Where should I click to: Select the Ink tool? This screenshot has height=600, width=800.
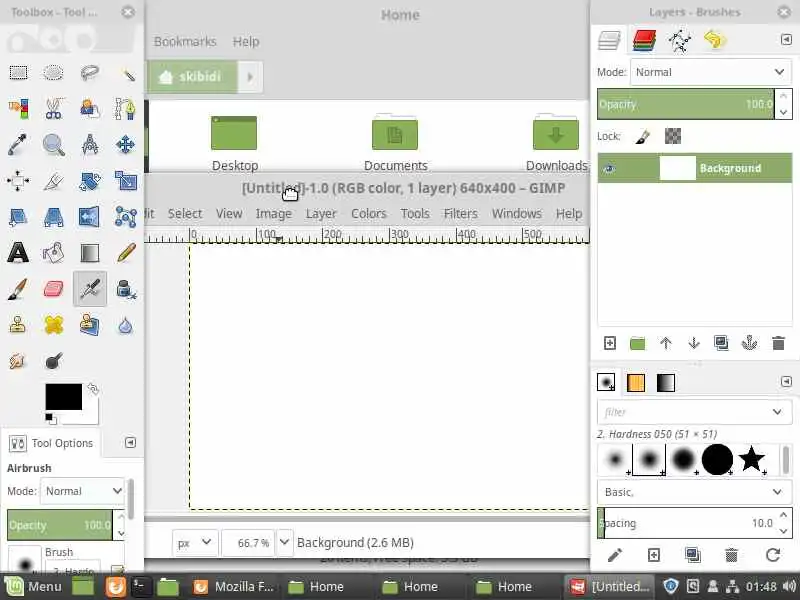(x=126, y=289)
